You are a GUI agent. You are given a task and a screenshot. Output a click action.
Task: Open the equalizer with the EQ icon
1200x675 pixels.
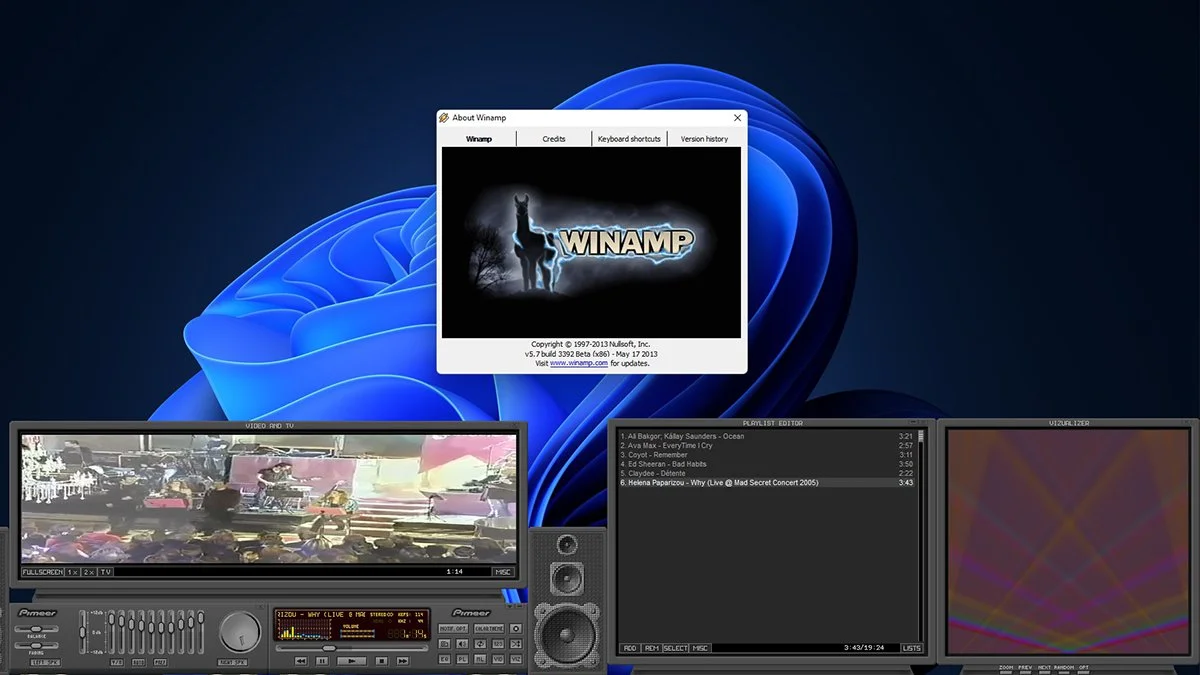pyautogui.click(x=446, y=659)
